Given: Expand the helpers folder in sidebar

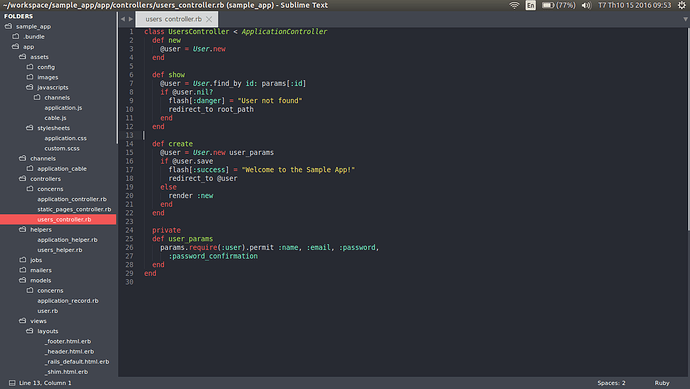Looking at the screenshot, I should (22, 229).
